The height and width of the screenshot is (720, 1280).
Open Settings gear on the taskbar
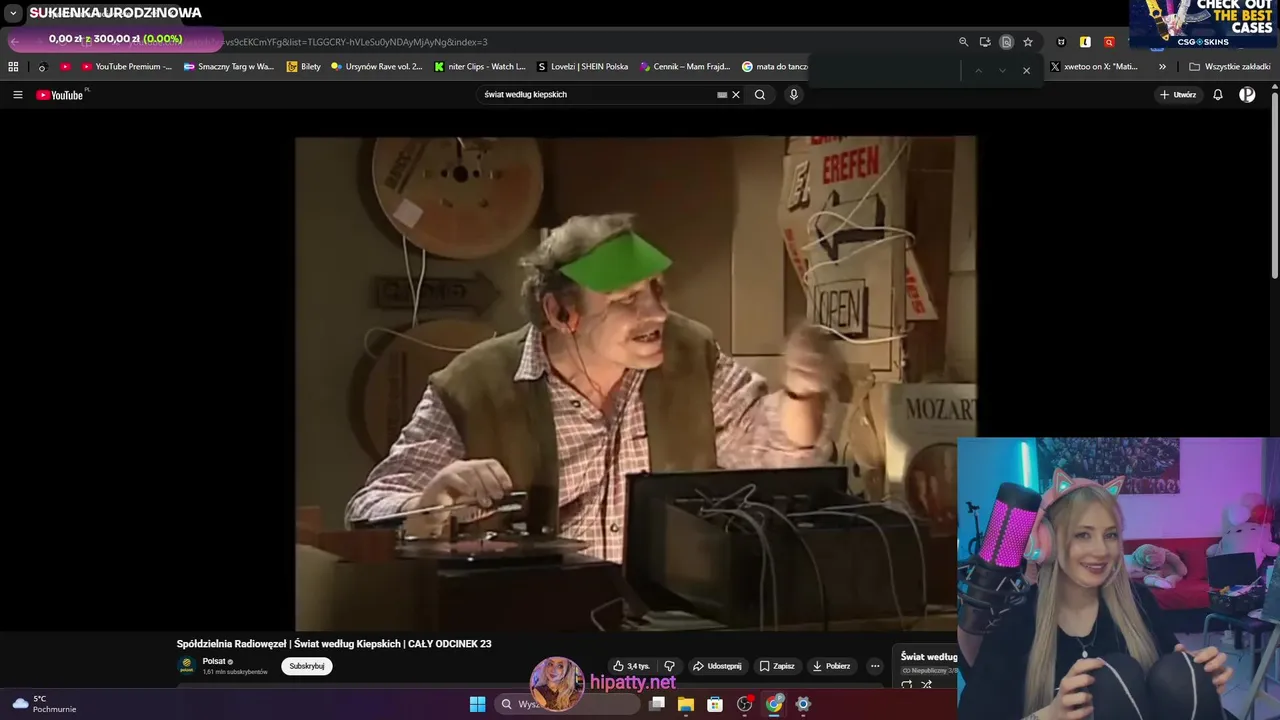[803, 704]
